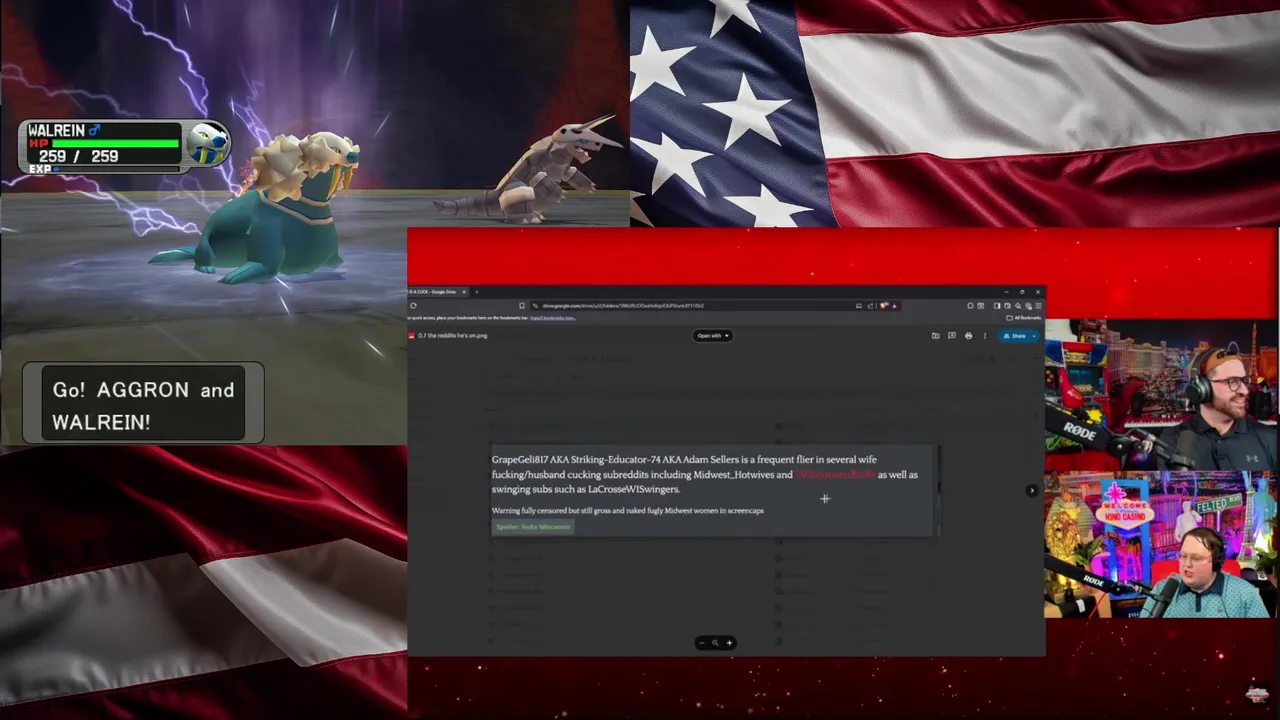Click the WALREIN HP bar
1280x720 pixels.
click(x=115, y=143)
